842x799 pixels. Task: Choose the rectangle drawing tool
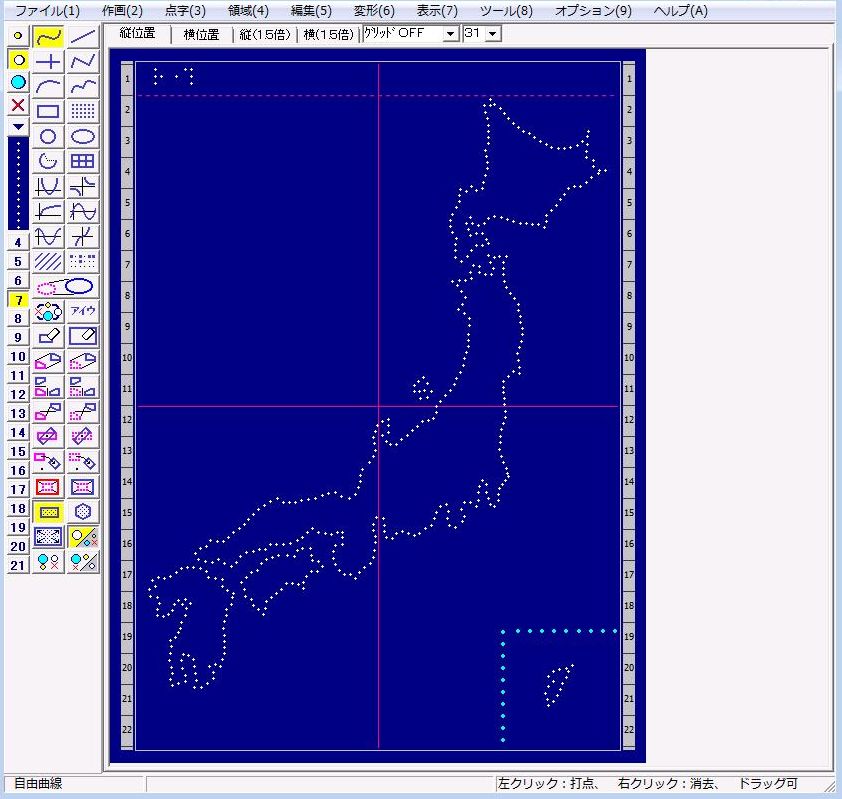pyautogui.click(x=48, y=111)
